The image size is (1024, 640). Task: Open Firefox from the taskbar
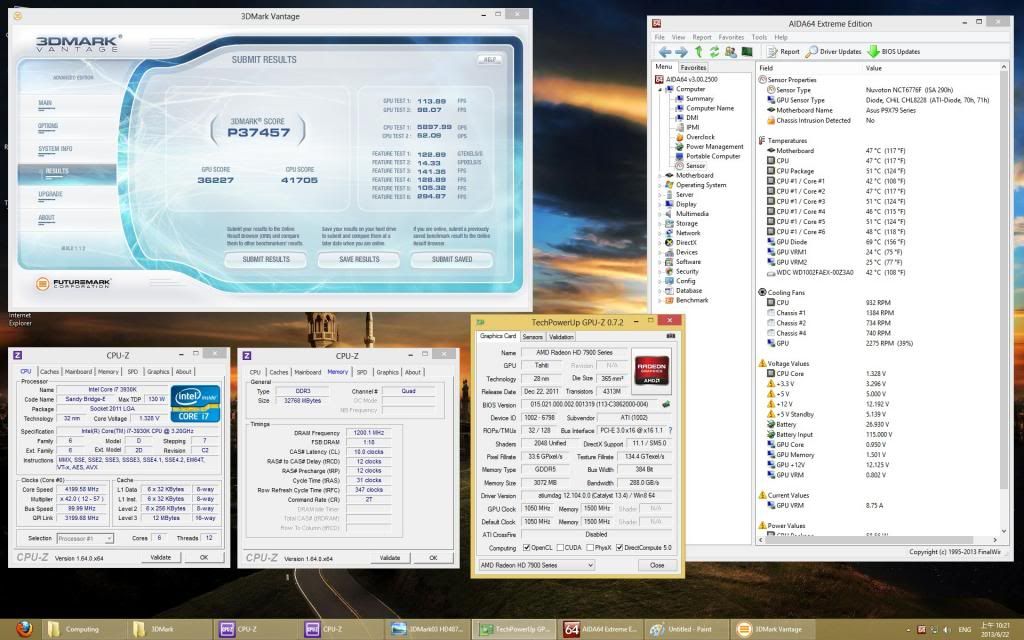24,629
